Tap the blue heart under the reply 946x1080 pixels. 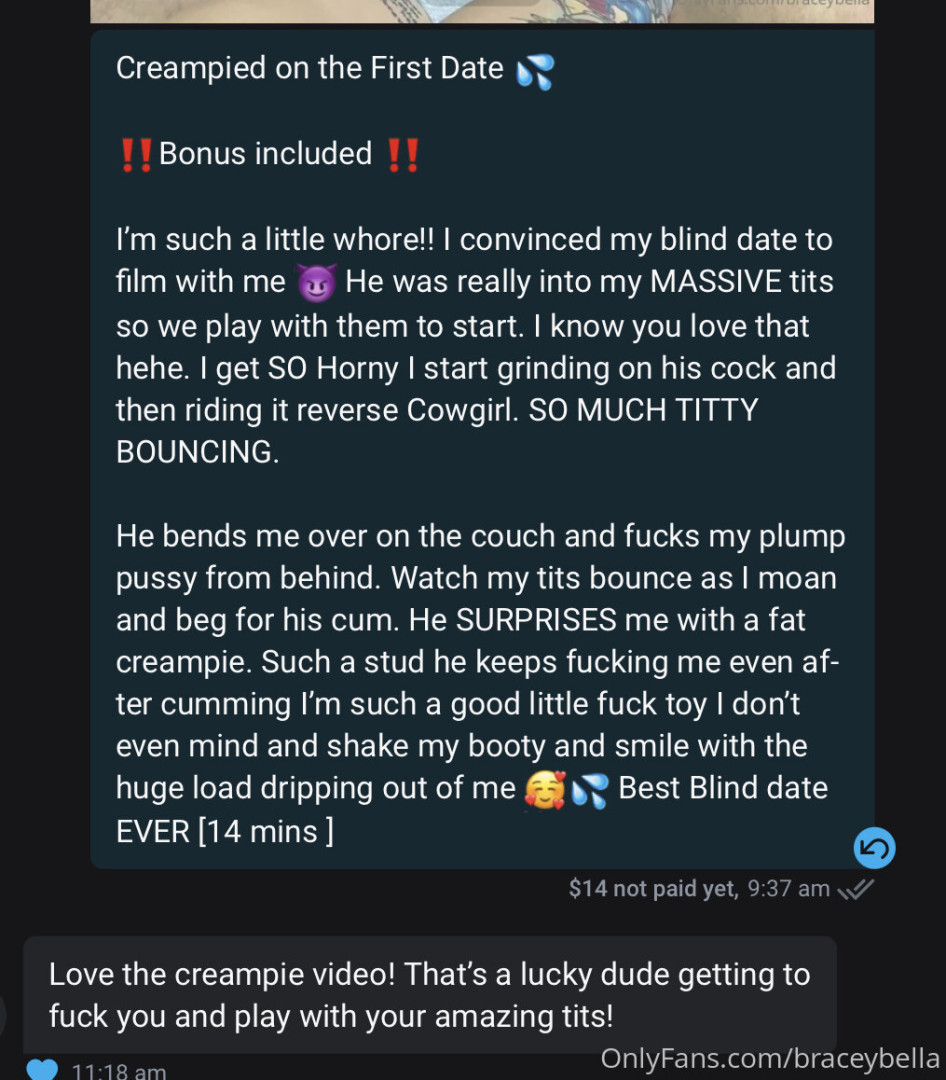pos(42,1069)
